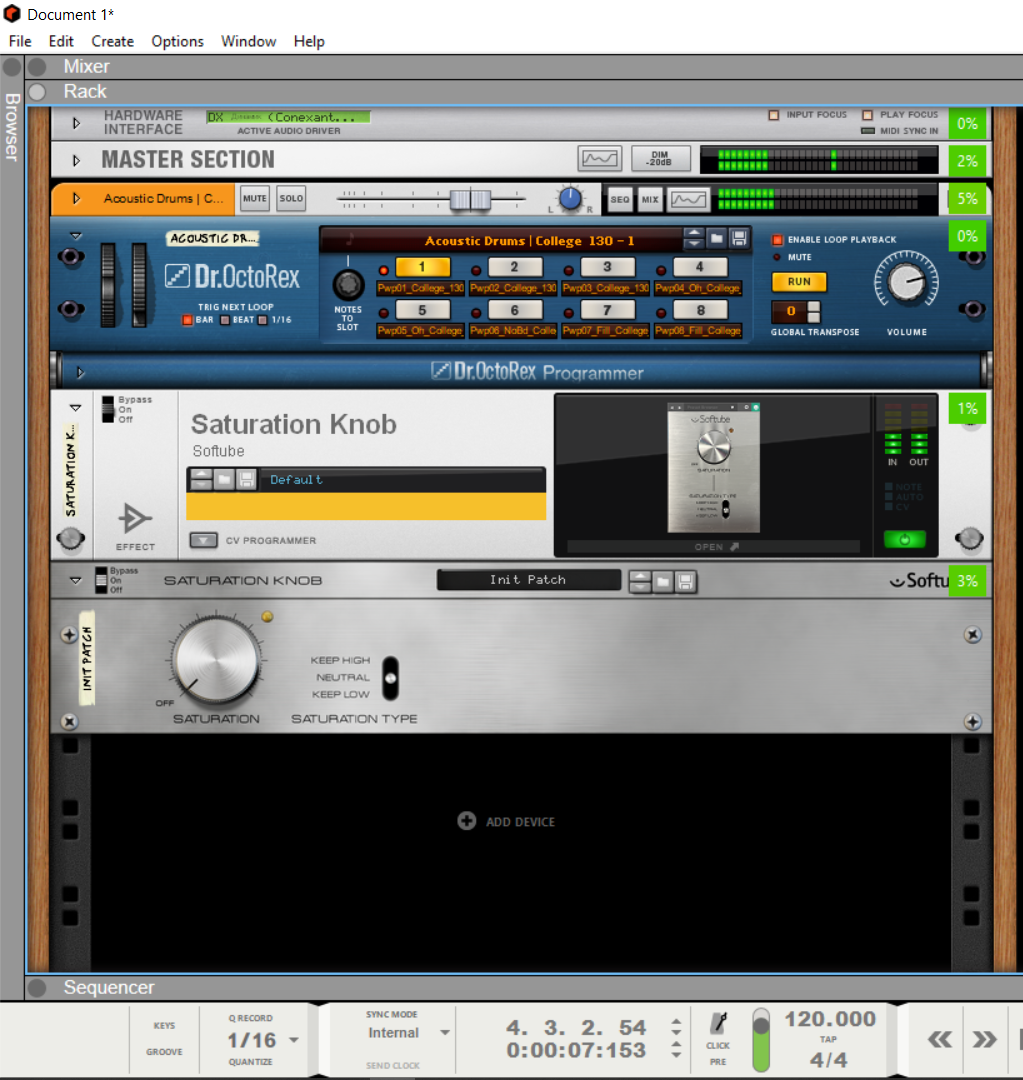Click the Dr.OctoRex patch up/down arrows
Image resolution: width=1023 pixels, height=1080 pixels.
[x=694, y=238]
